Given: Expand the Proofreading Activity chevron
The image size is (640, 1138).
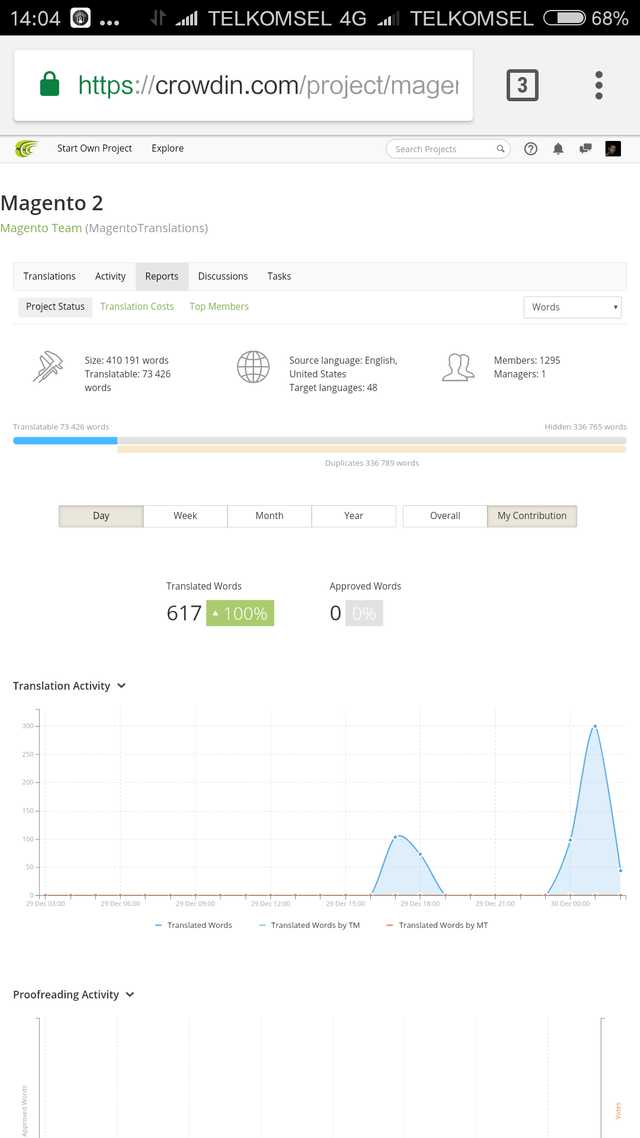Looking at the screenshot, I should coord(130,995).
